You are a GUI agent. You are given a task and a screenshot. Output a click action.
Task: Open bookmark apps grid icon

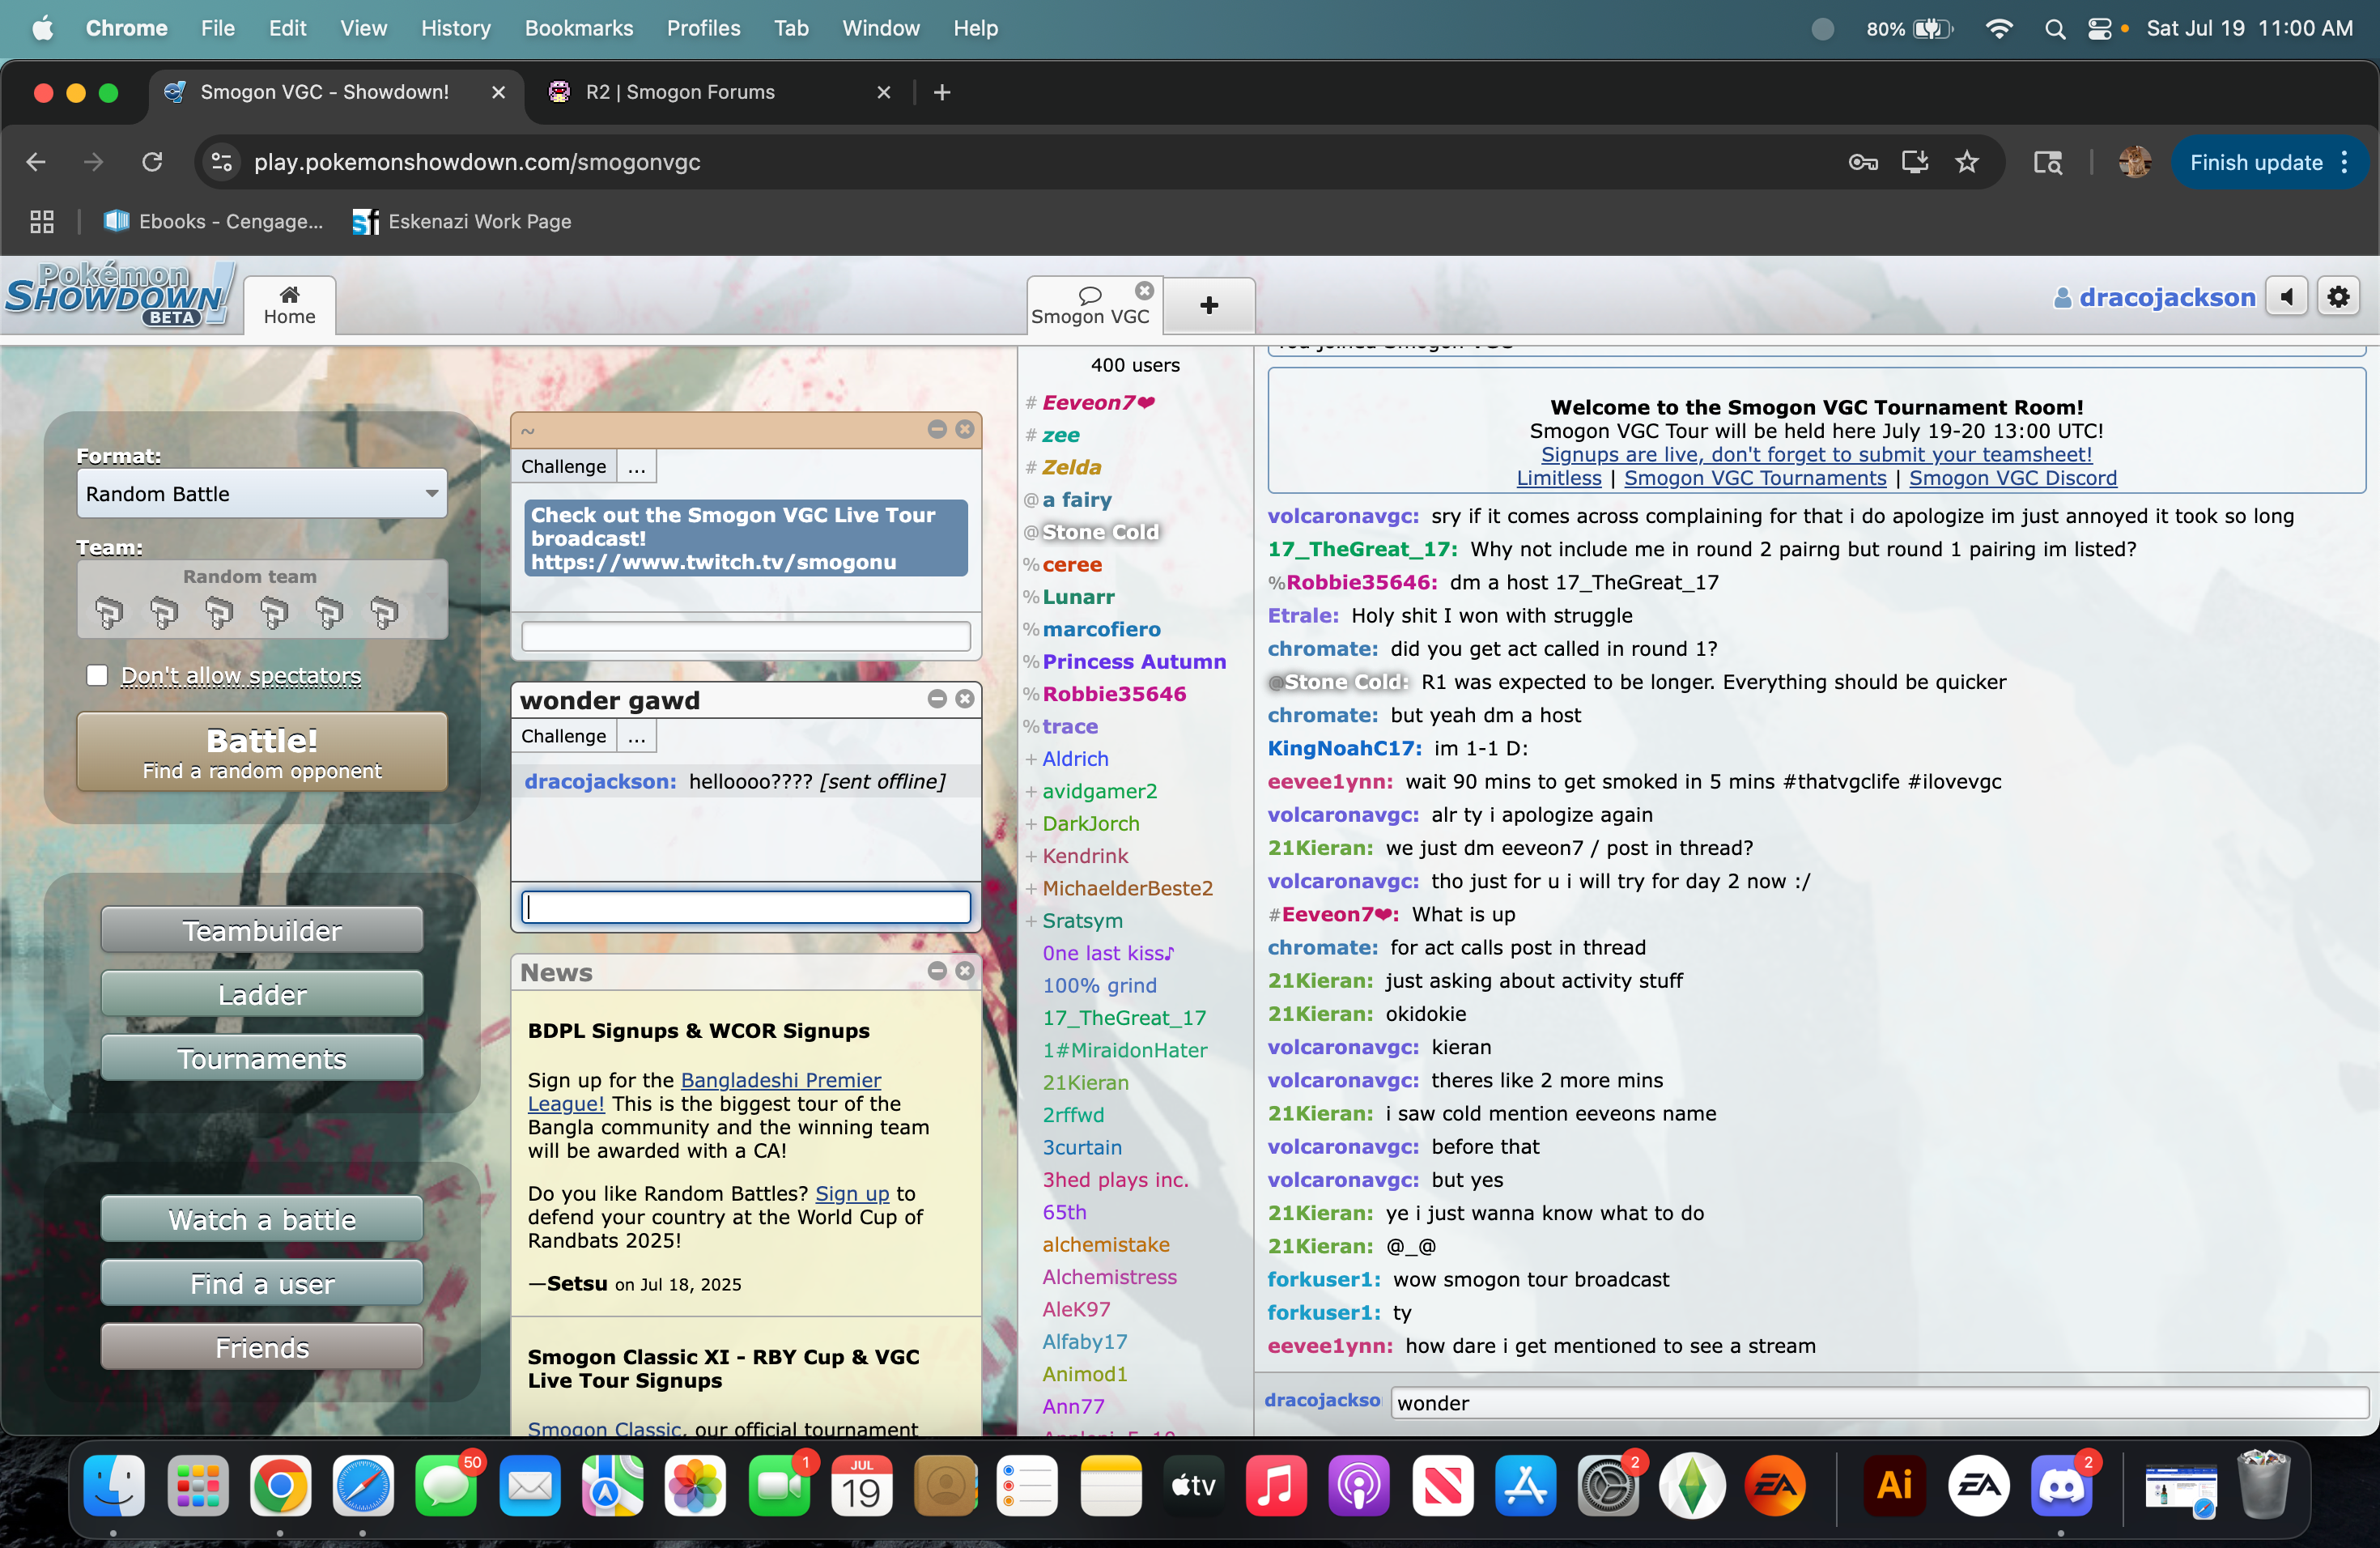pos(42,222)
